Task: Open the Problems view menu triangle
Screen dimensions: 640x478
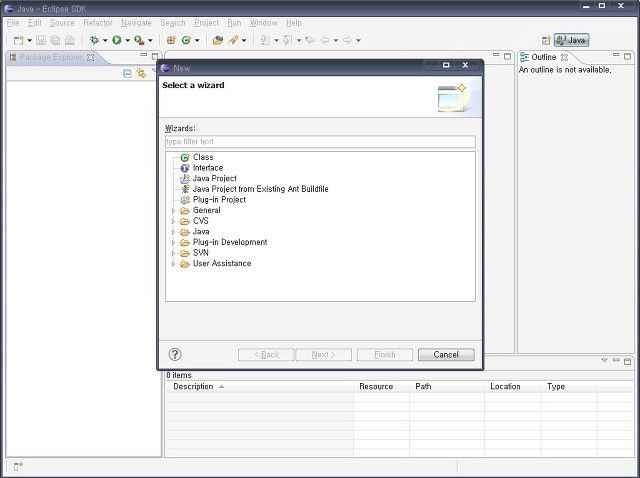Action: coord(604,360)
